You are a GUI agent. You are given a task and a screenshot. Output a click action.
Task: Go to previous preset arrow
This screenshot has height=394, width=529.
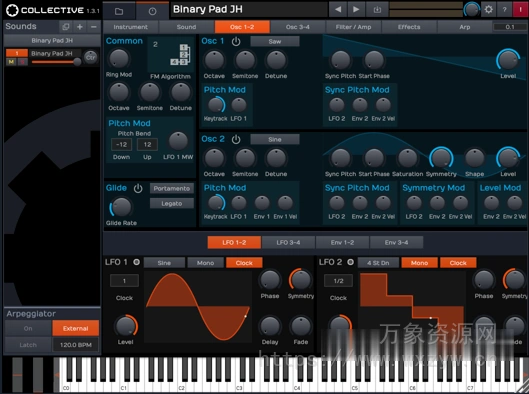click(338, 10)
